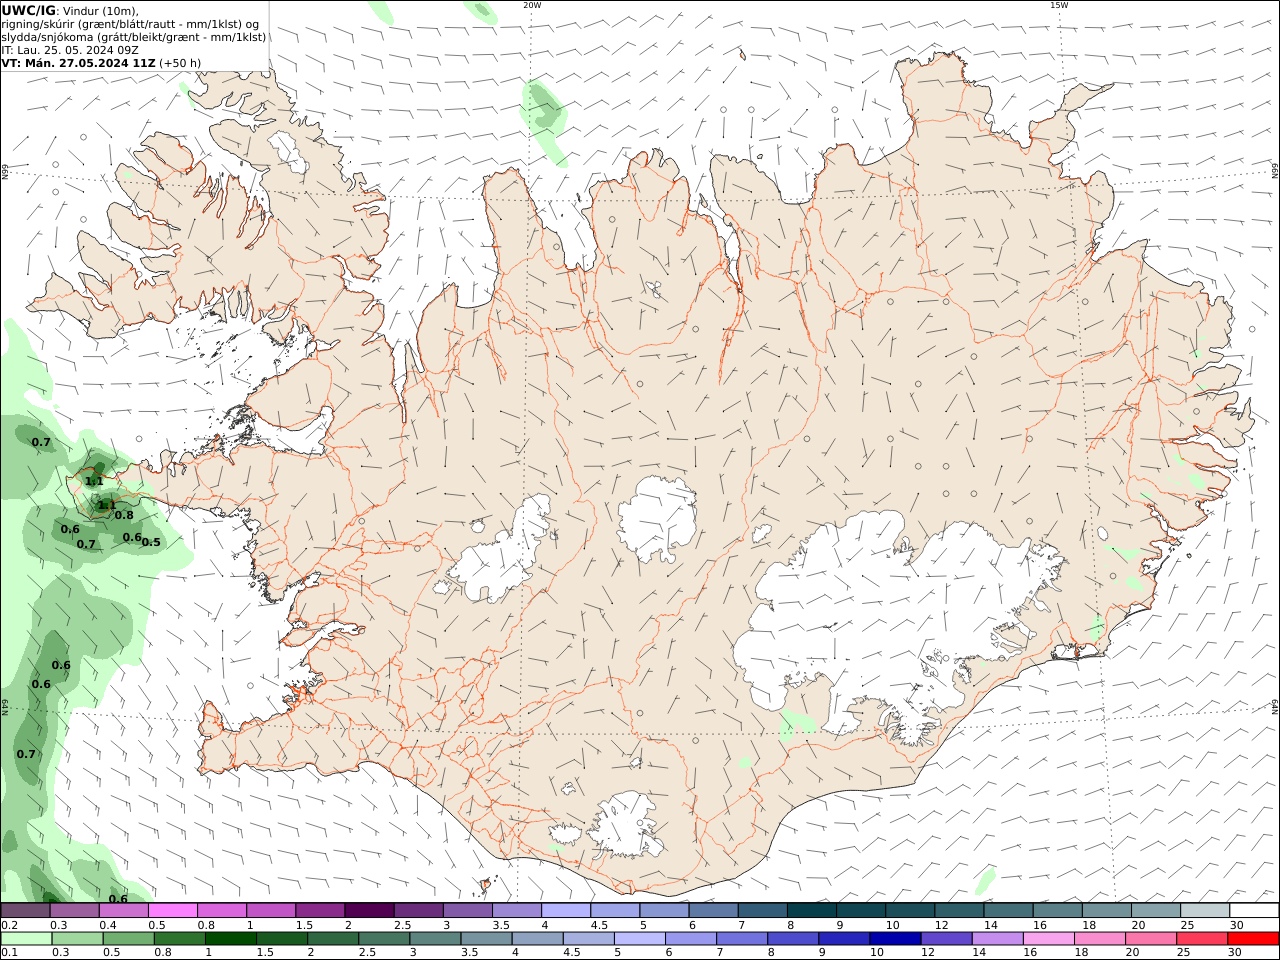Click the IT: Lau. 25. 05. 2024 09Z line
The image size is (1280, 960).
point(70,50)
